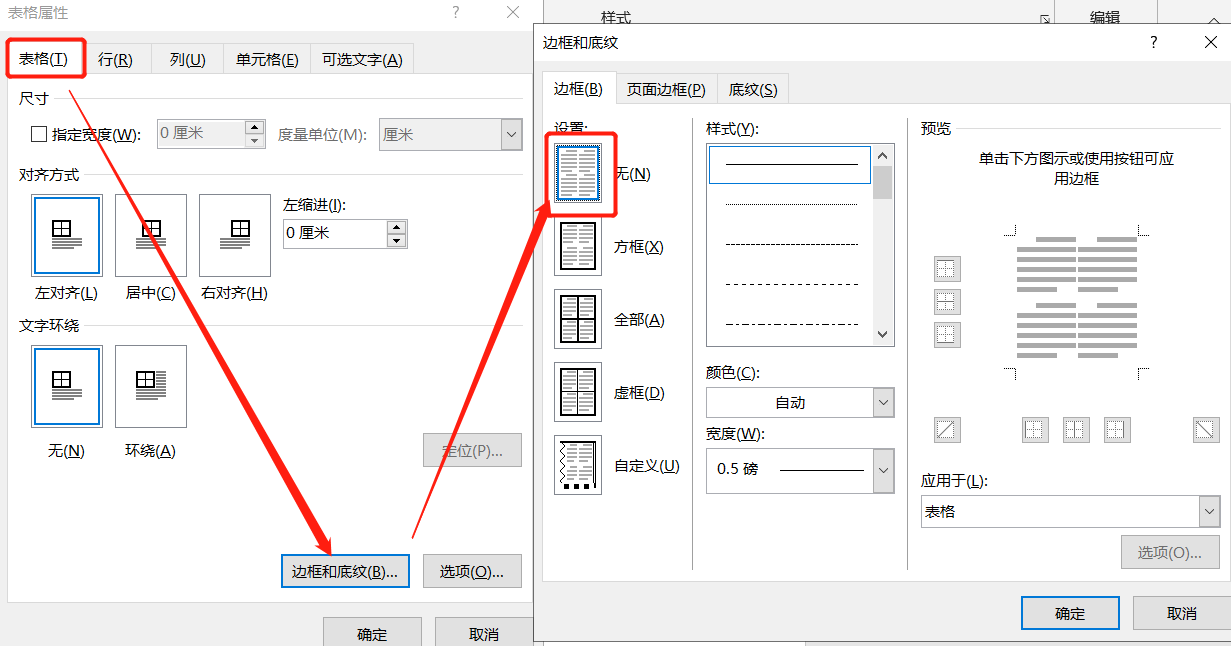Toggle inside horizontal border button in preview
This screenshot has height=646, width=1231.
947,301
